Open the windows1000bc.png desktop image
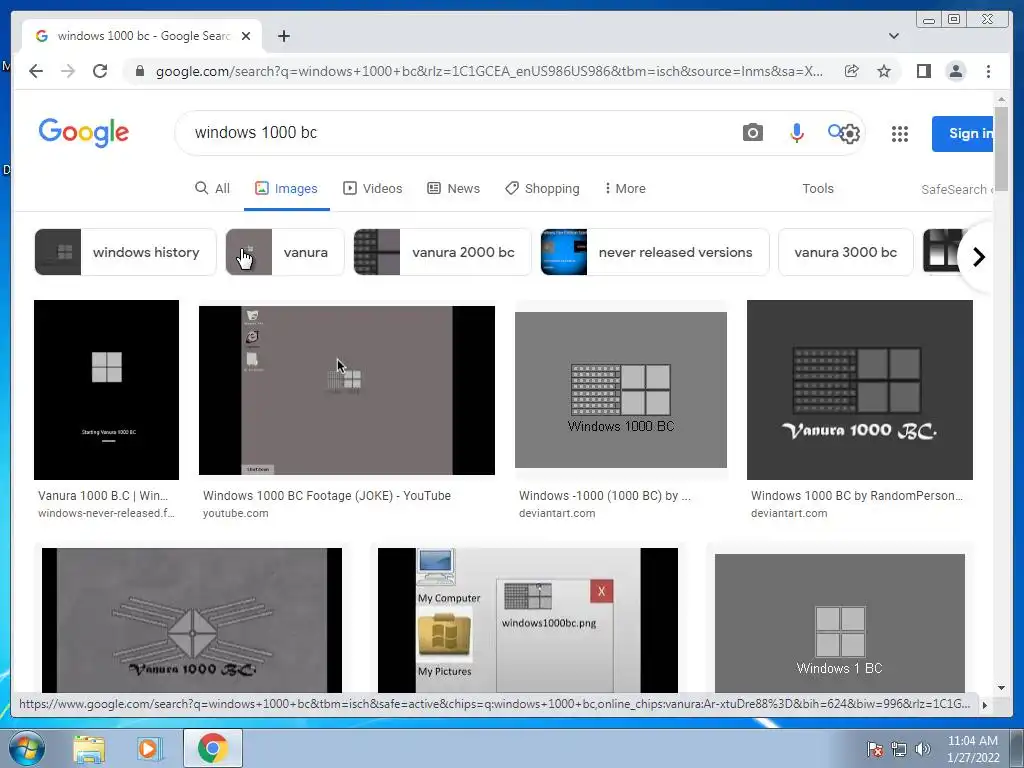Viewport: 1024px width, 768px height. point(528,620)
